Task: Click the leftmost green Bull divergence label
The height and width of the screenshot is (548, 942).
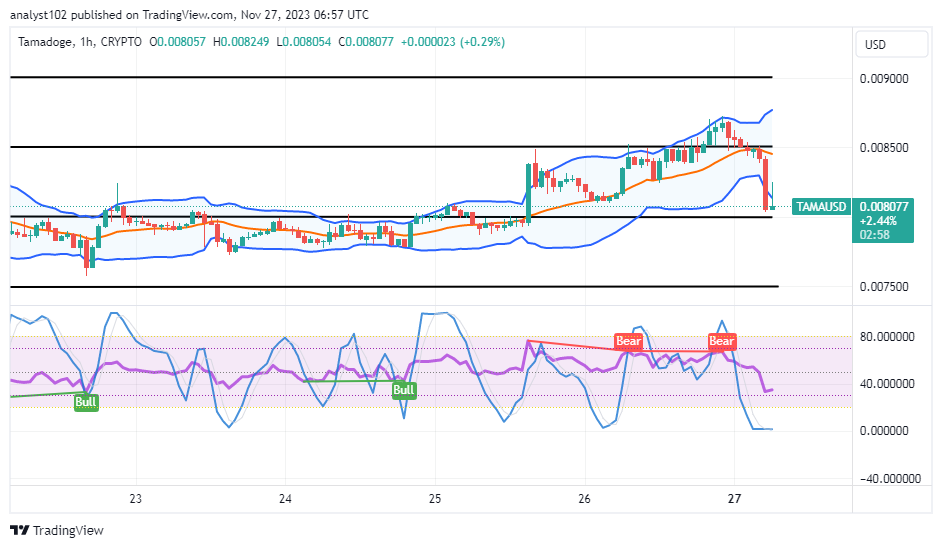Action: [x=87, y=402]
